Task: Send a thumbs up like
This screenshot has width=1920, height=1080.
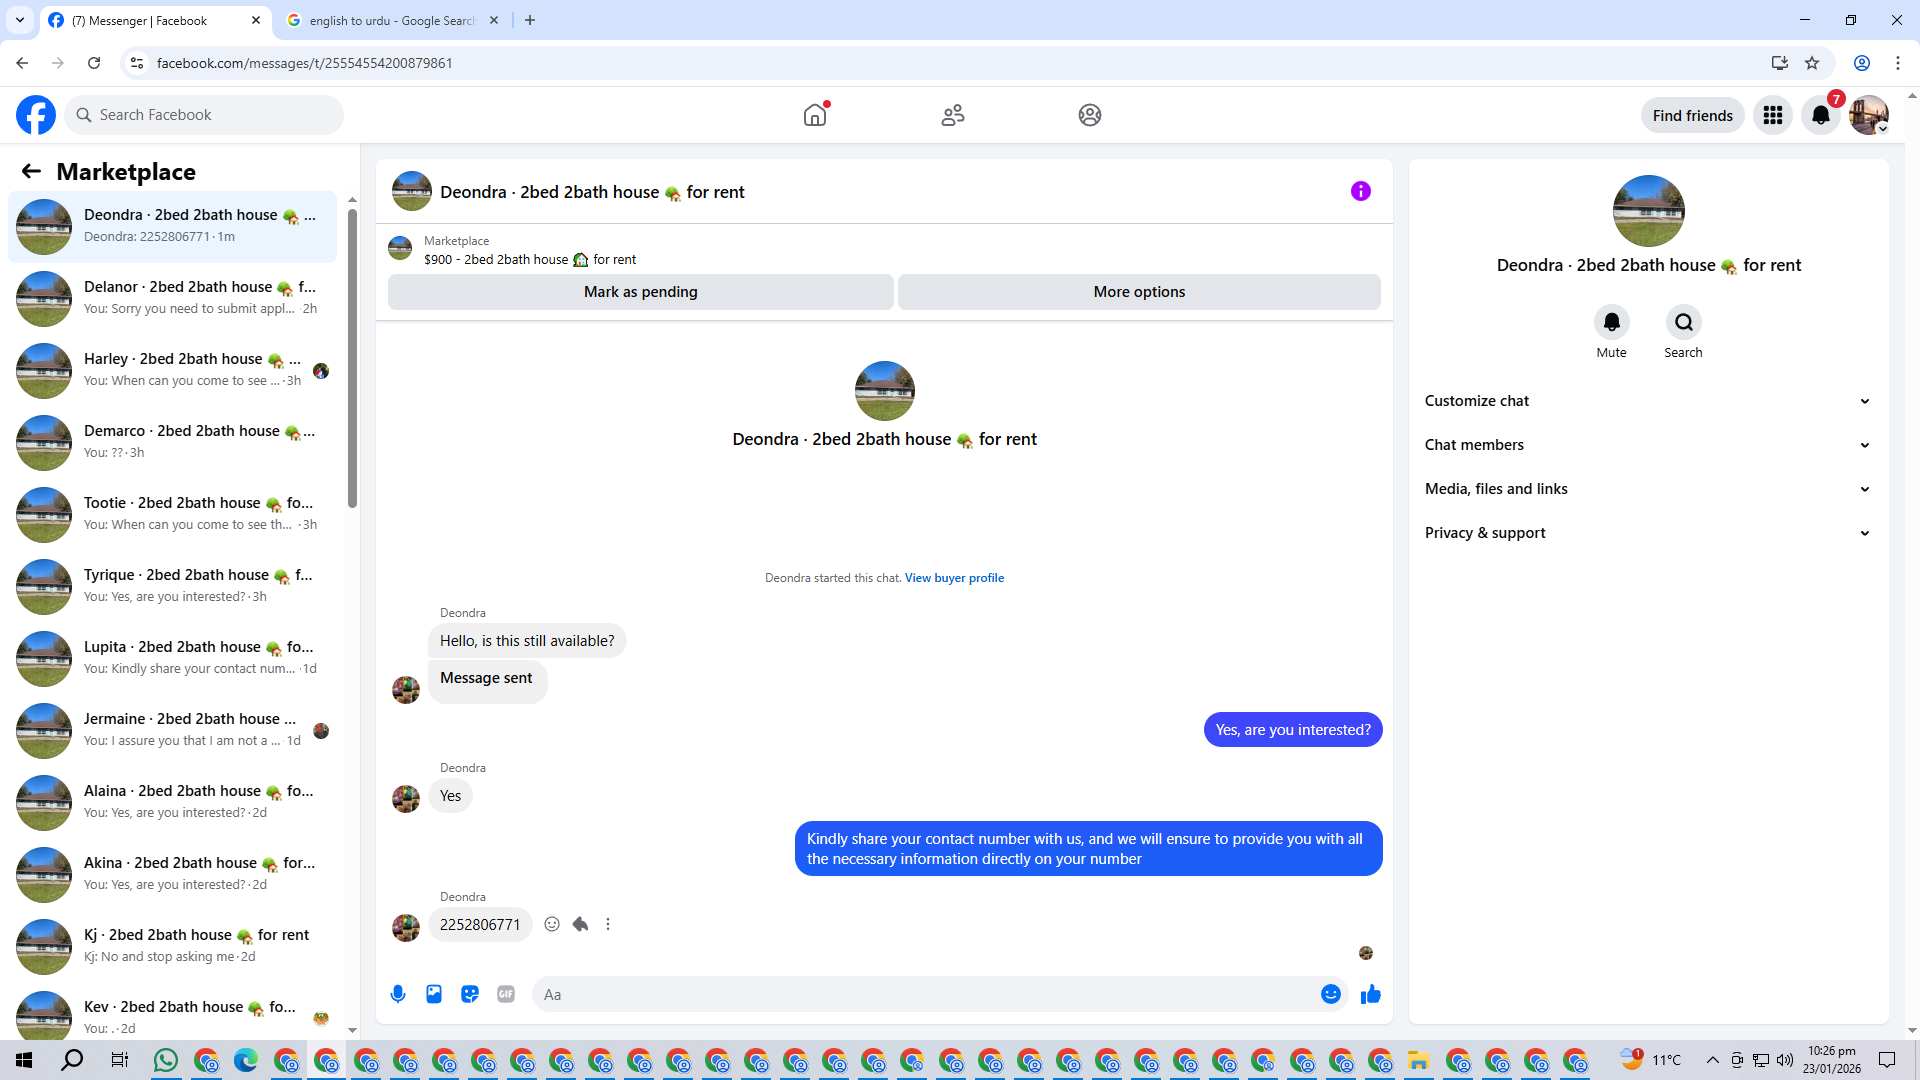Action: (x=1370, y=994)
